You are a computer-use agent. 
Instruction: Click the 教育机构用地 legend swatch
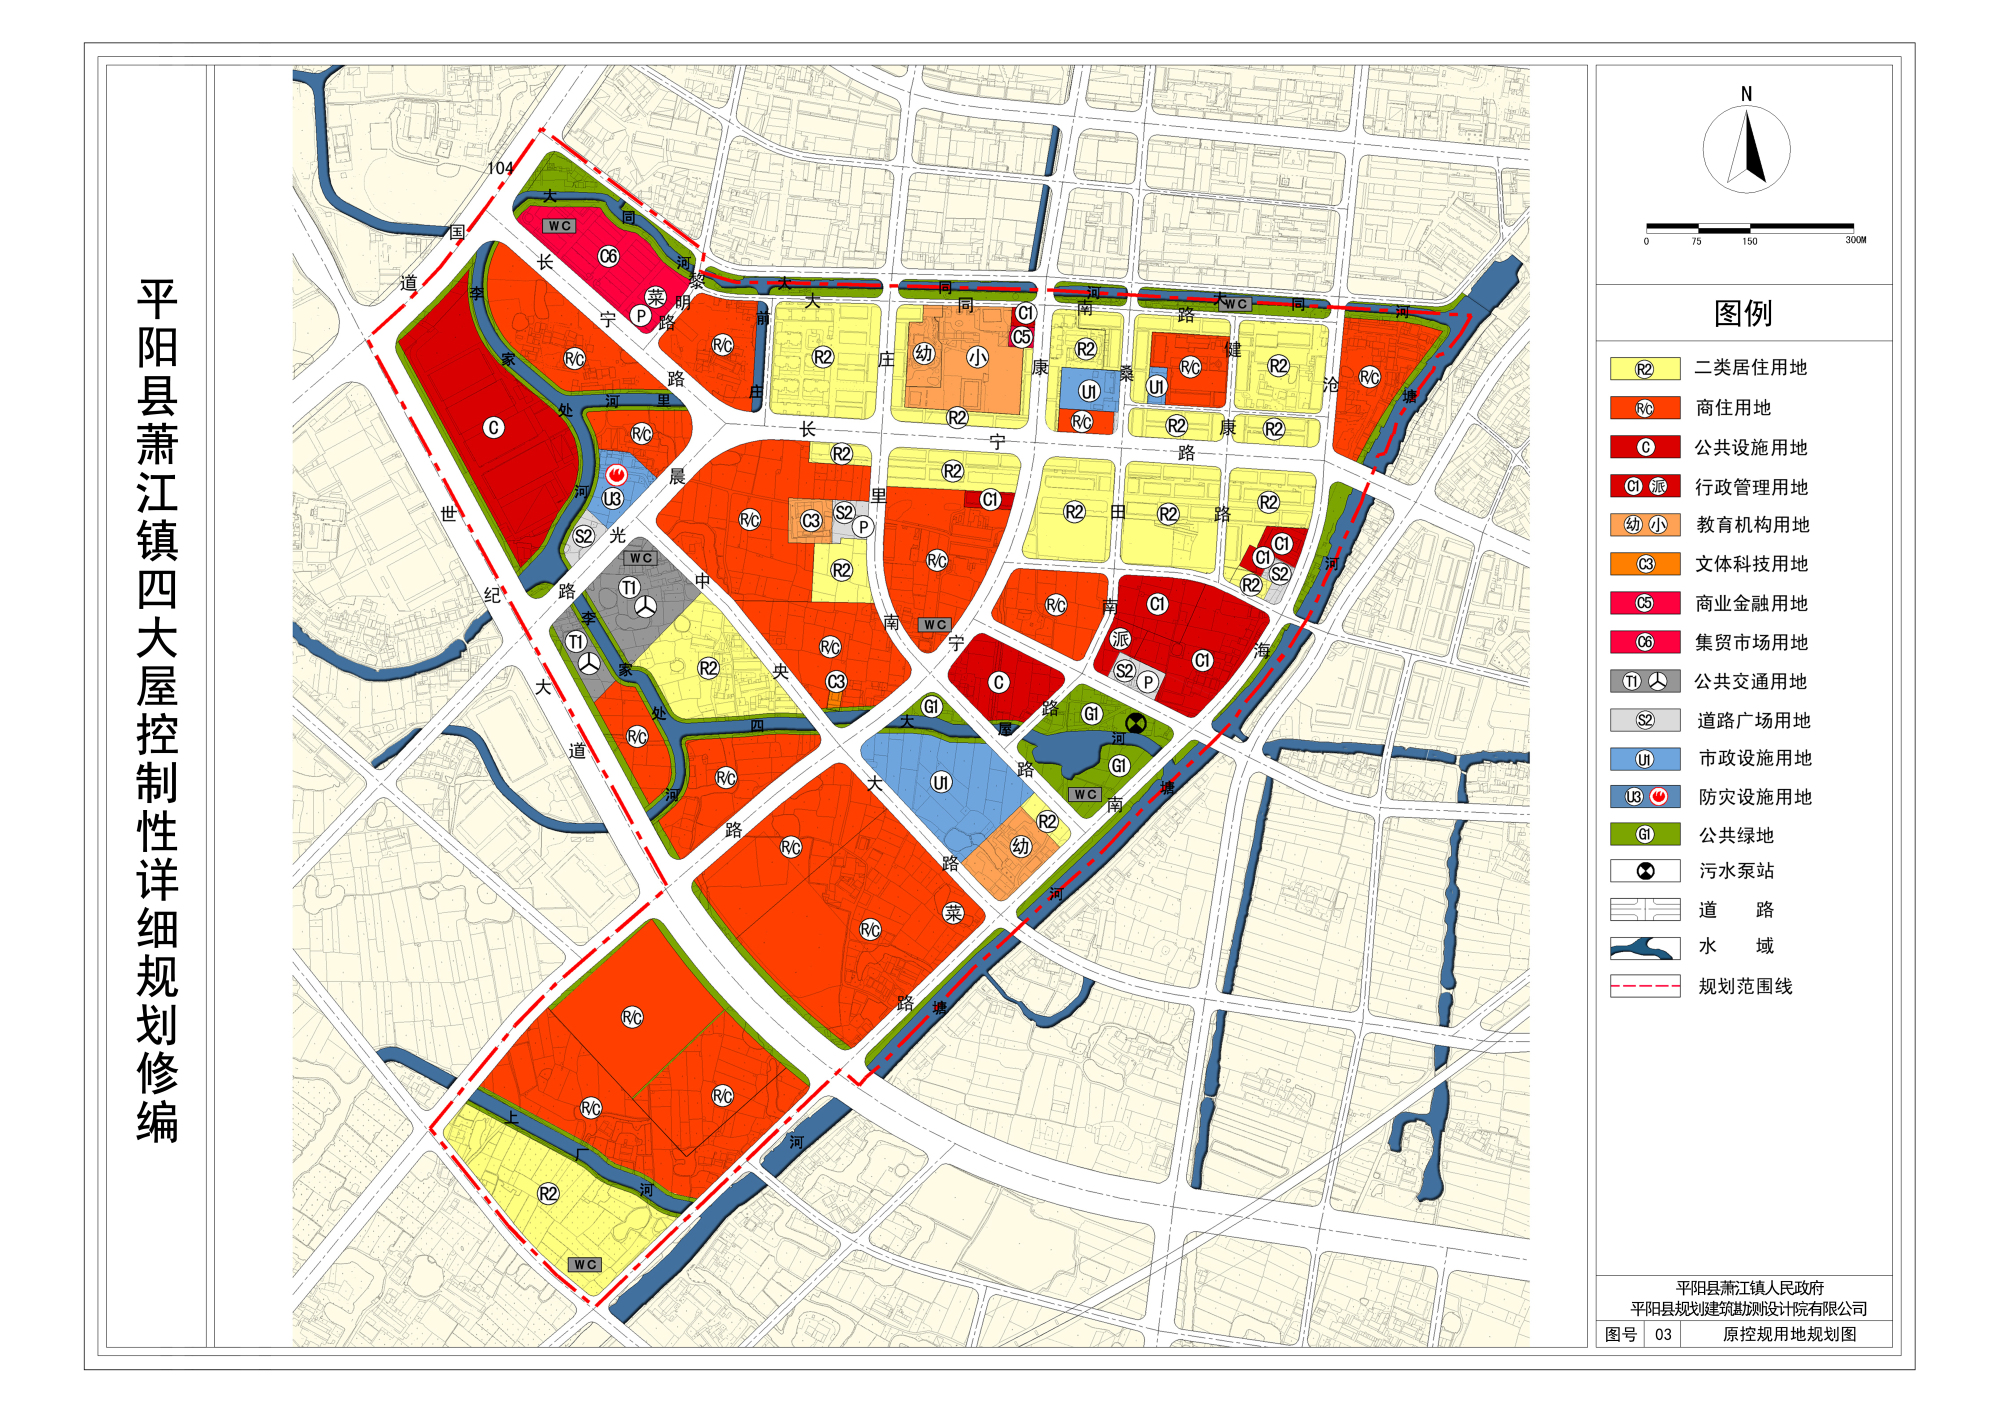tap(1645, 525)
